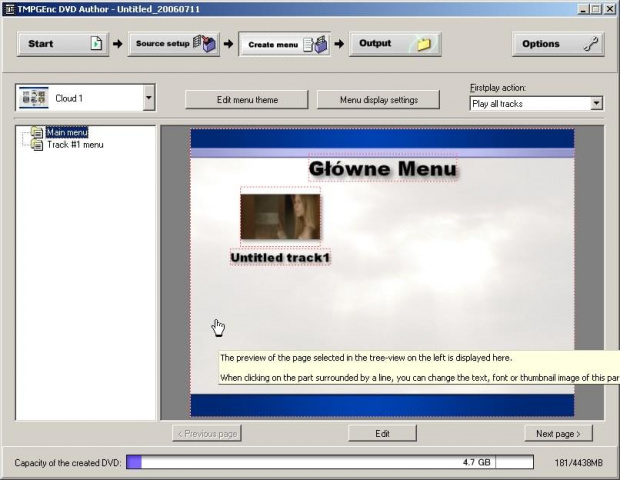Select Main menu in the tree view
This screenshot has width=620, height=480.
(67, 132)
